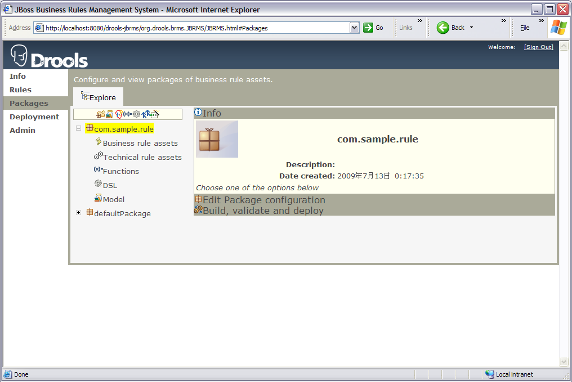This screenshot has height=382, width=572.
Task: Click the picture icon next to Model
Action: [x=98, y=198]
